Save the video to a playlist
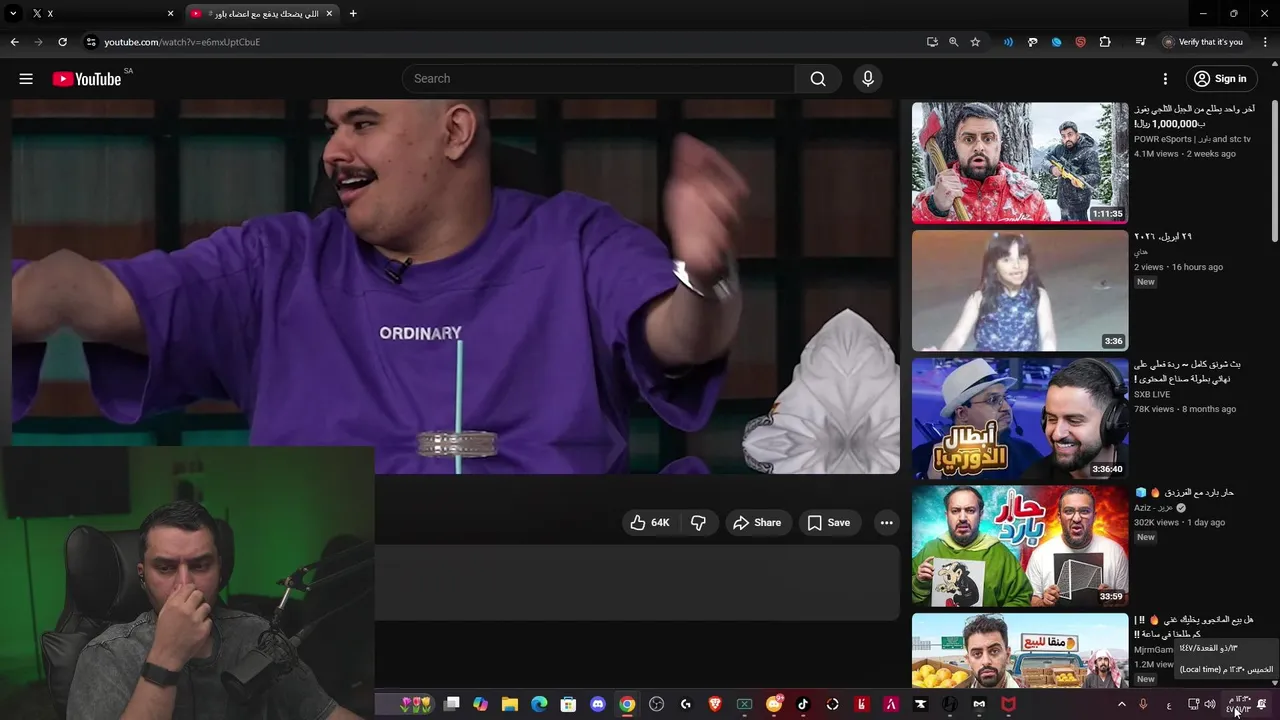 pos(828,523)
